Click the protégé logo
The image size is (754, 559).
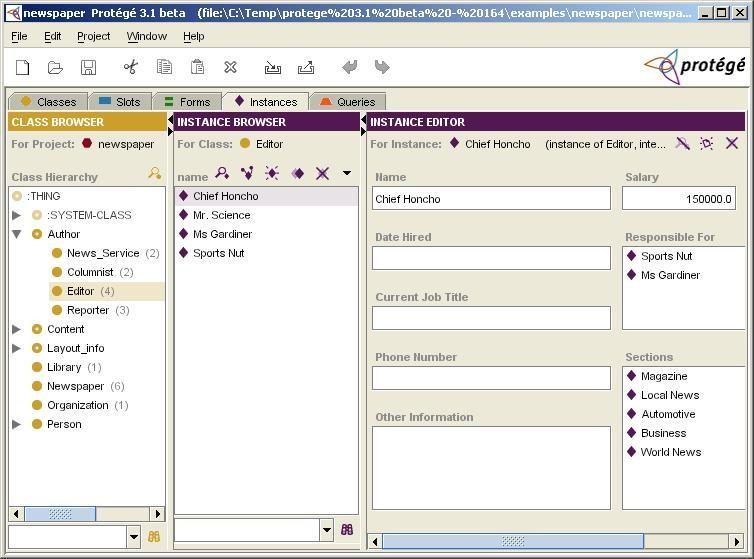pos(695,66)
